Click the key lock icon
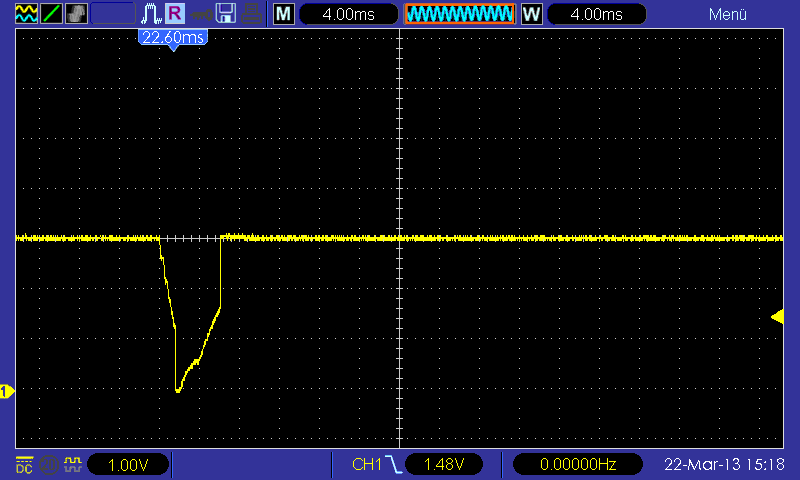 201,14
